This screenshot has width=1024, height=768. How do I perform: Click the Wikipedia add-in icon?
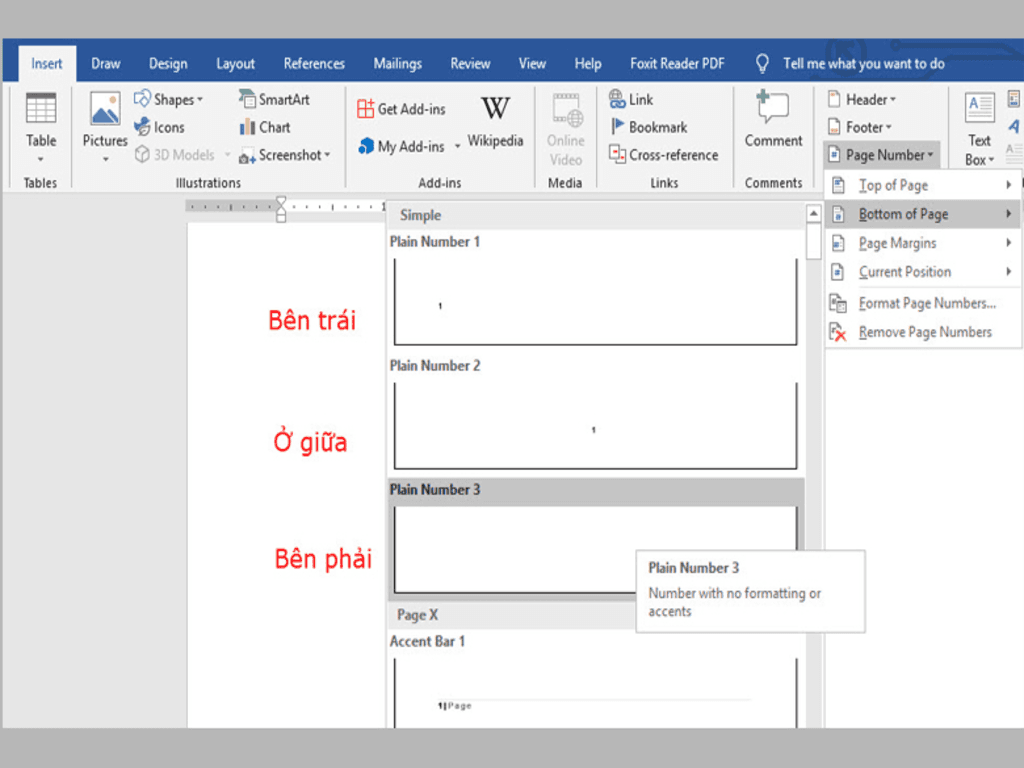(x=495, y=109)
